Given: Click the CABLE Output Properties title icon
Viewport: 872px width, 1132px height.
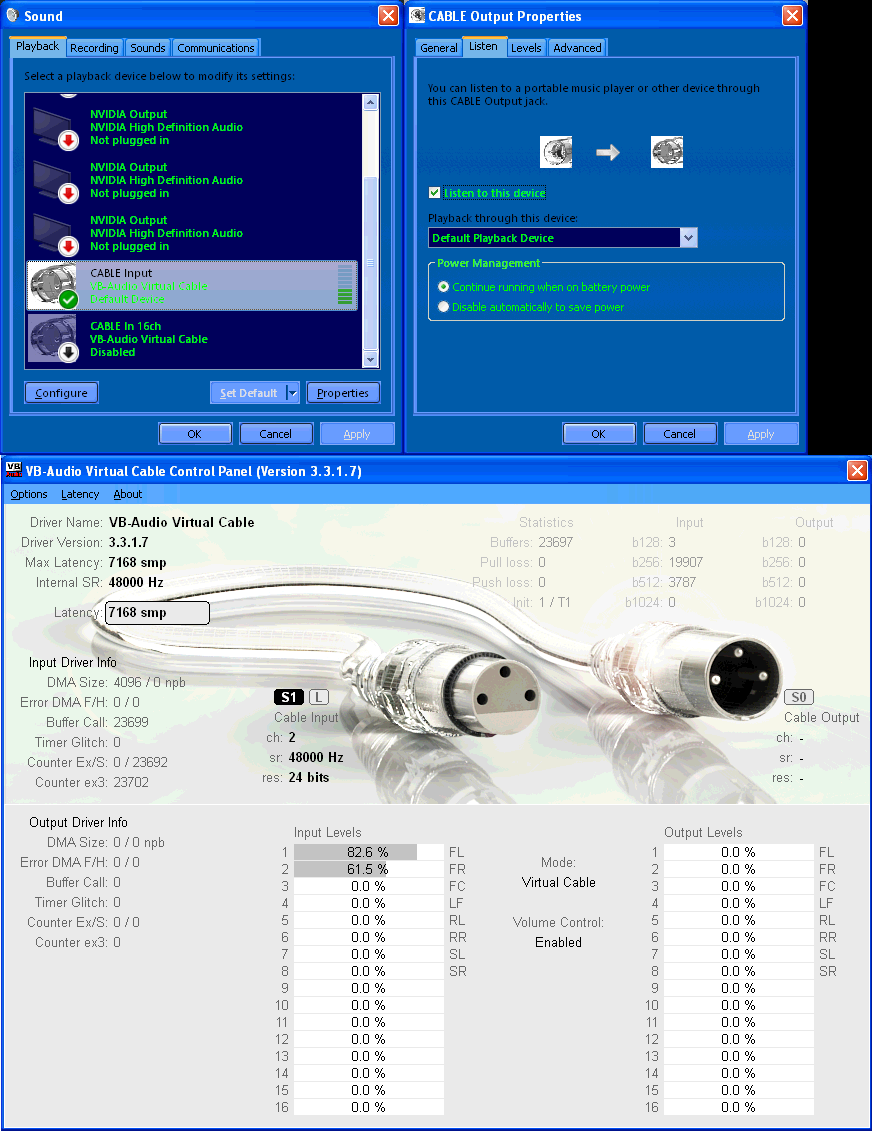Looking at the screenshot, I should (417, 15).
